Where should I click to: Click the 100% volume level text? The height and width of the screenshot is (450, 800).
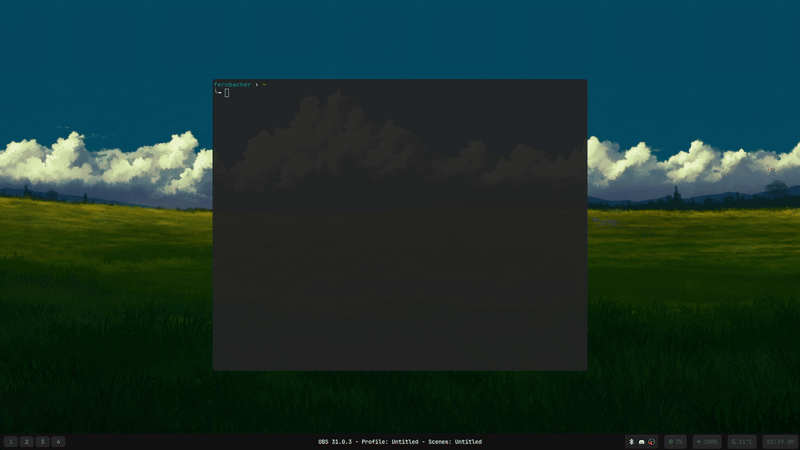coord(710,441)
